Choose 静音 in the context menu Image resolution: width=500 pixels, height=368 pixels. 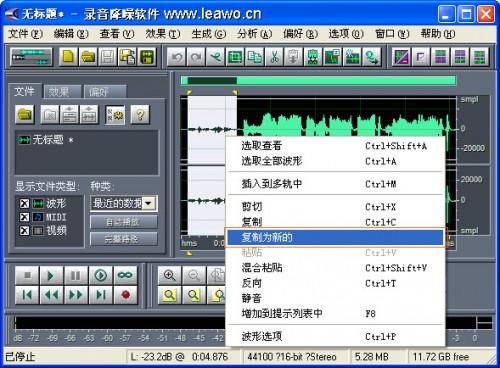point(335,298)
